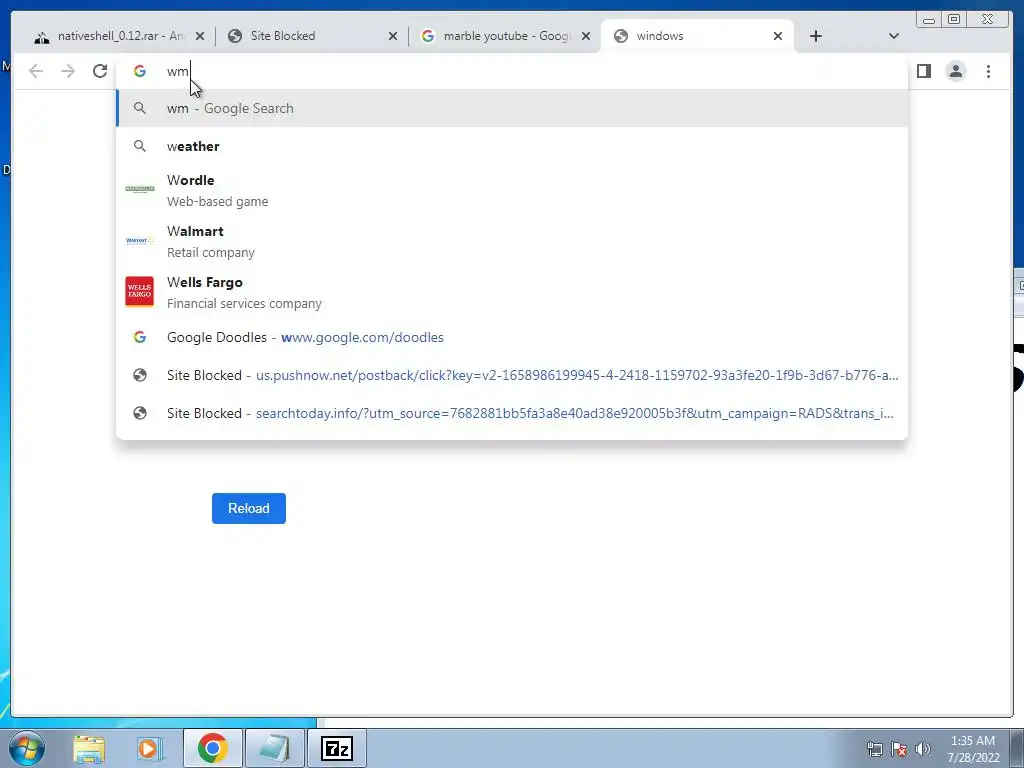Open the Google Doodles suggestion
The width and height of the screenshot is (1024, 768).
512,337
